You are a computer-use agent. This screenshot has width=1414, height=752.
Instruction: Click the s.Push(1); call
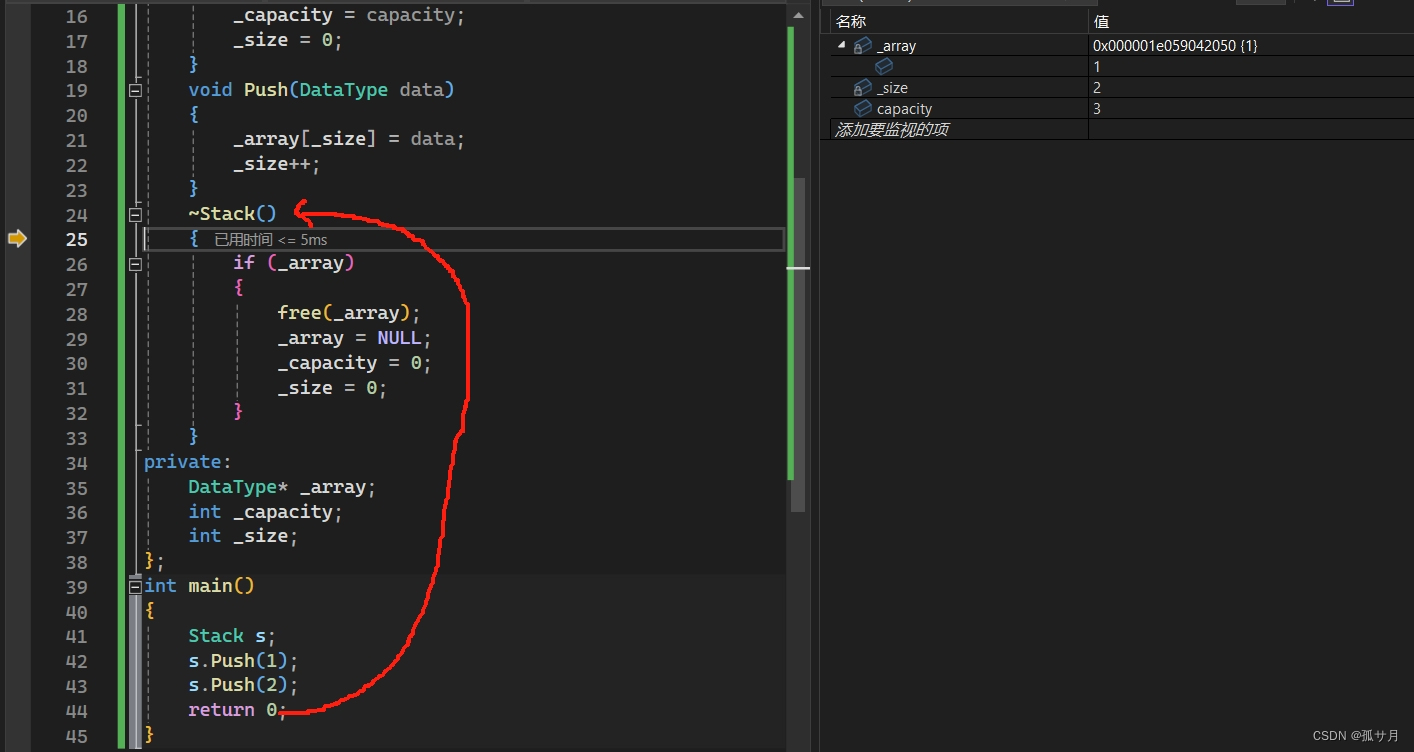[243, 661]
